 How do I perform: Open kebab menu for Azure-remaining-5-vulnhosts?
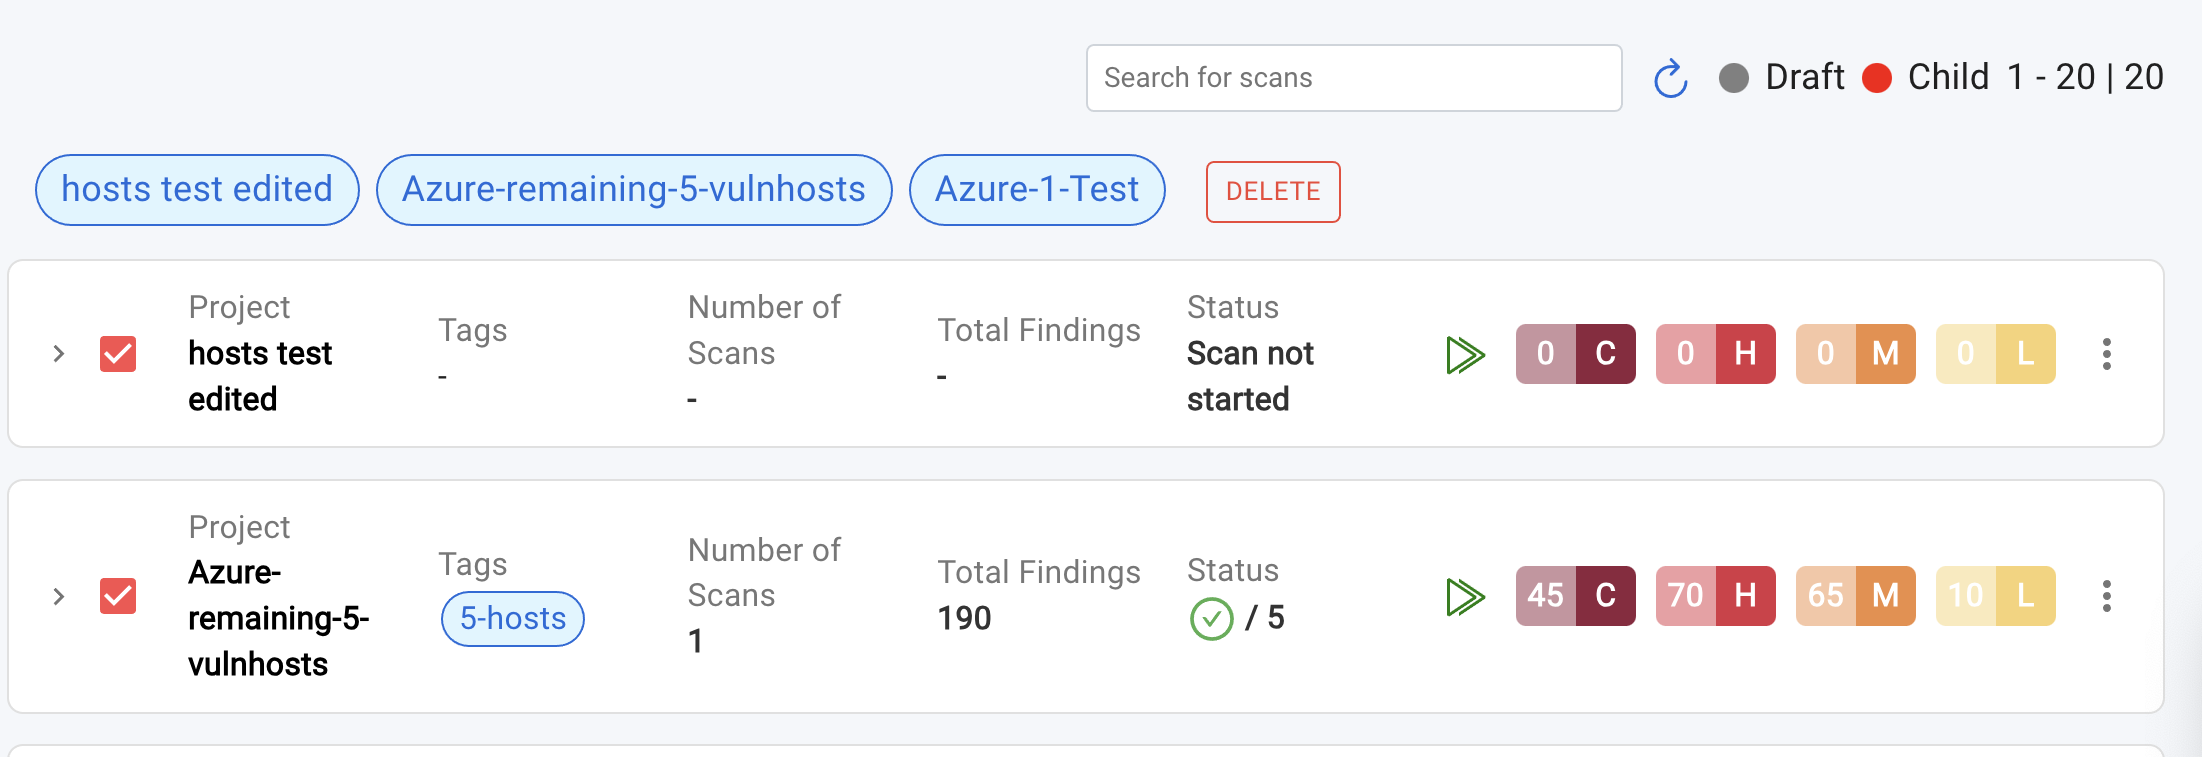tap(2106, 597)
